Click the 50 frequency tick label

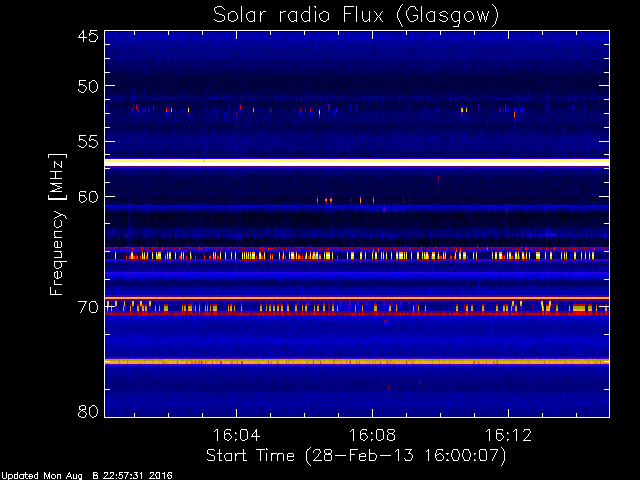click(88, 86)
